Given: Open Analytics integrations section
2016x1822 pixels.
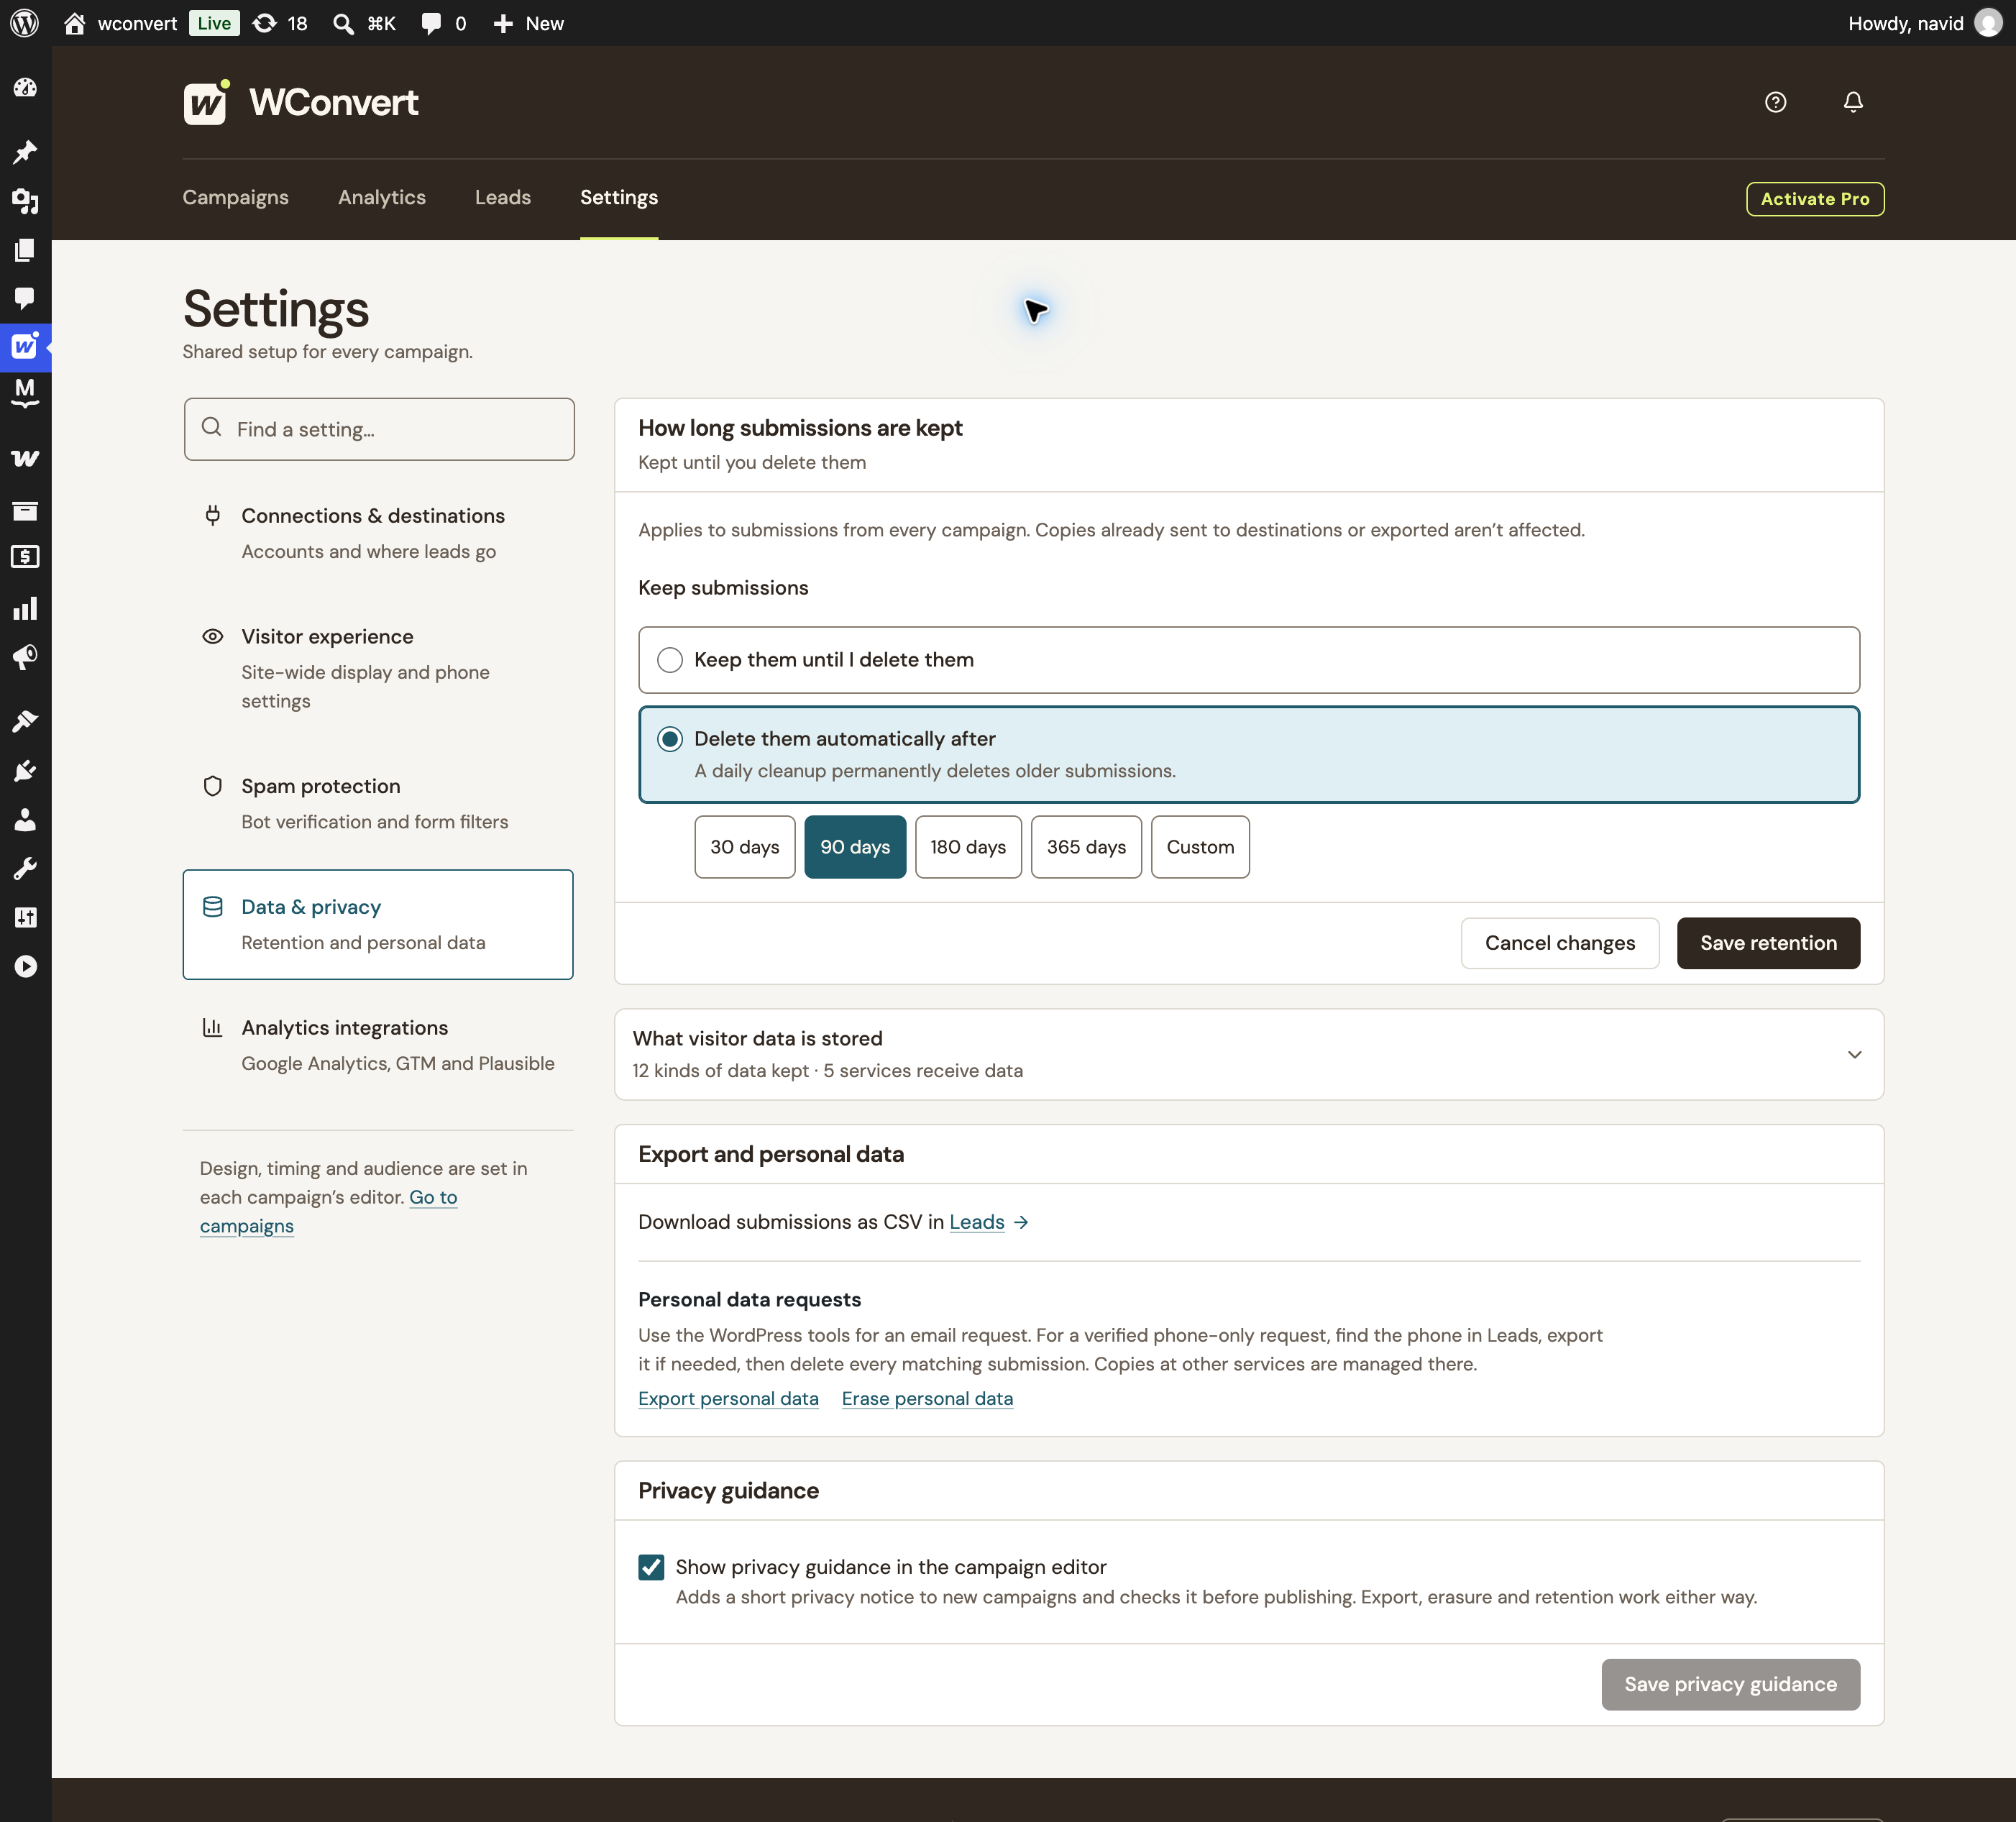Looking at the screenshot, I should point(378,1045).
